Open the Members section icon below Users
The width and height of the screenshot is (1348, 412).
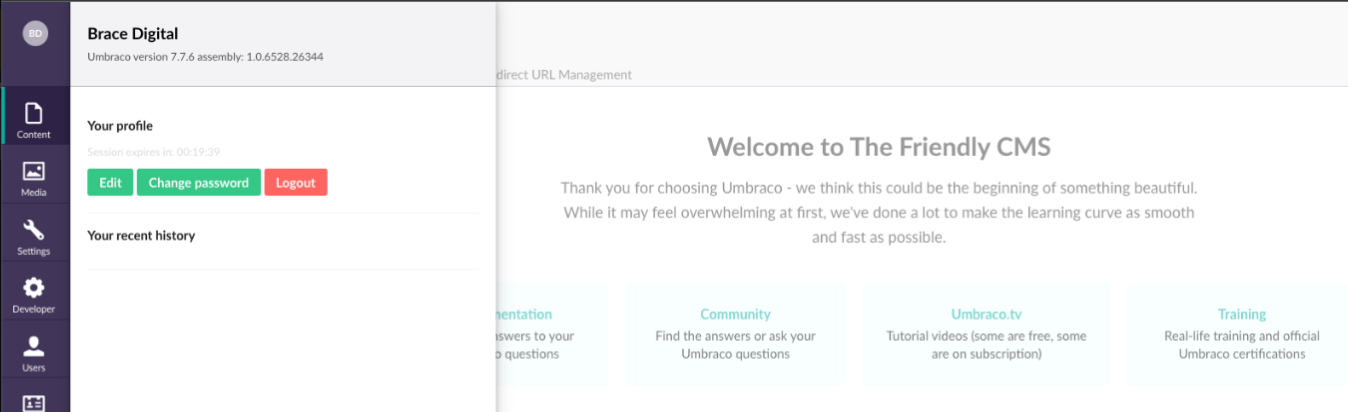(34, 402)
